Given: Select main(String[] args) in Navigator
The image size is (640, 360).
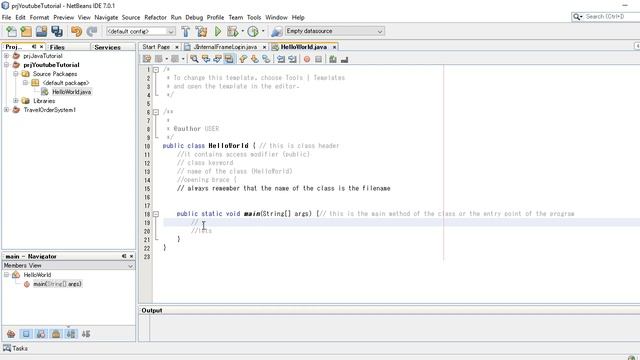Looking at the screenshot, I should [57, 284].
